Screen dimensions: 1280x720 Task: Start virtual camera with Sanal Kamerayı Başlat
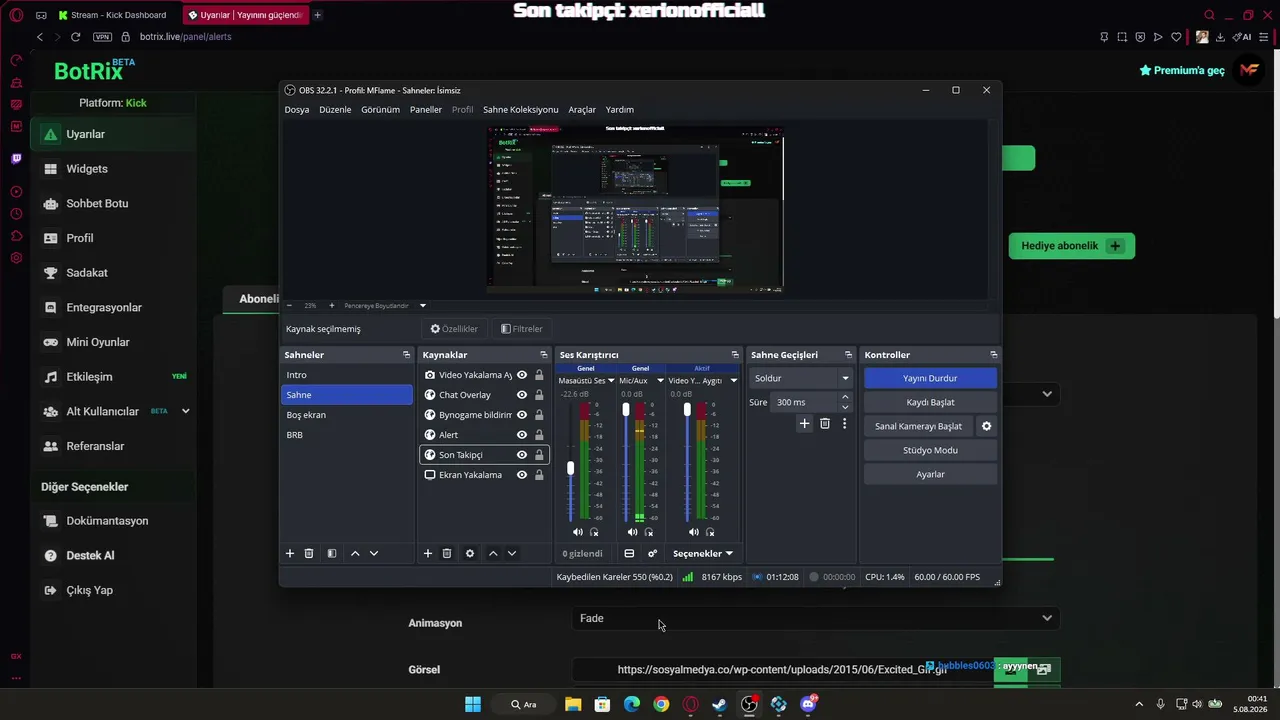[918, 426]
